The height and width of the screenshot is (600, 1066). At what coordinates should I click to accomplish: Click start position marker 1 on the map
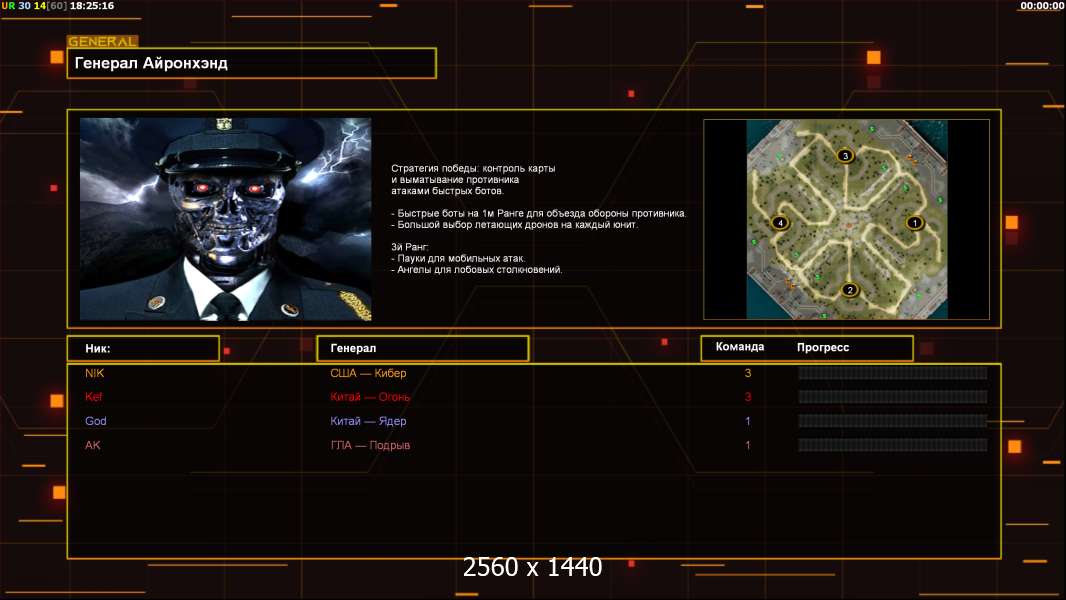pos(915,223)
